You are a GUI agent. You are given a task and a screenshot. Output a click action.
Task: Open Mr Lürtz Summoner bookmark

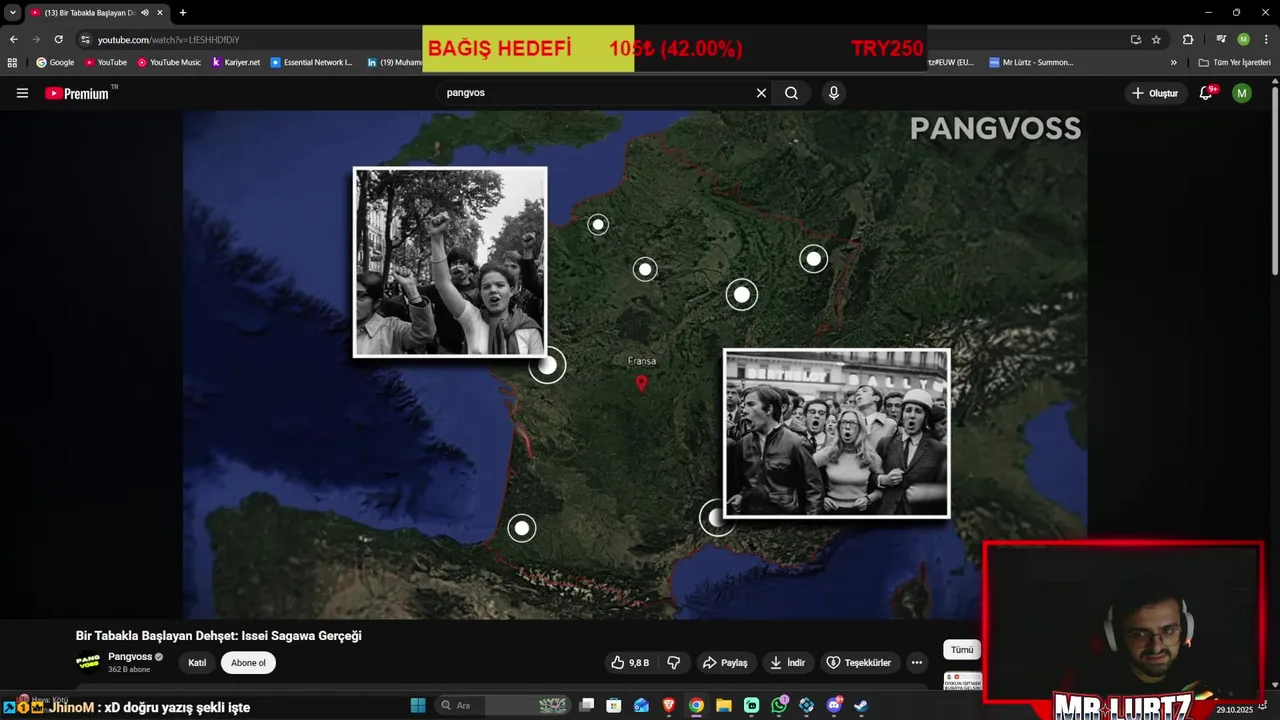[1031, 62]
